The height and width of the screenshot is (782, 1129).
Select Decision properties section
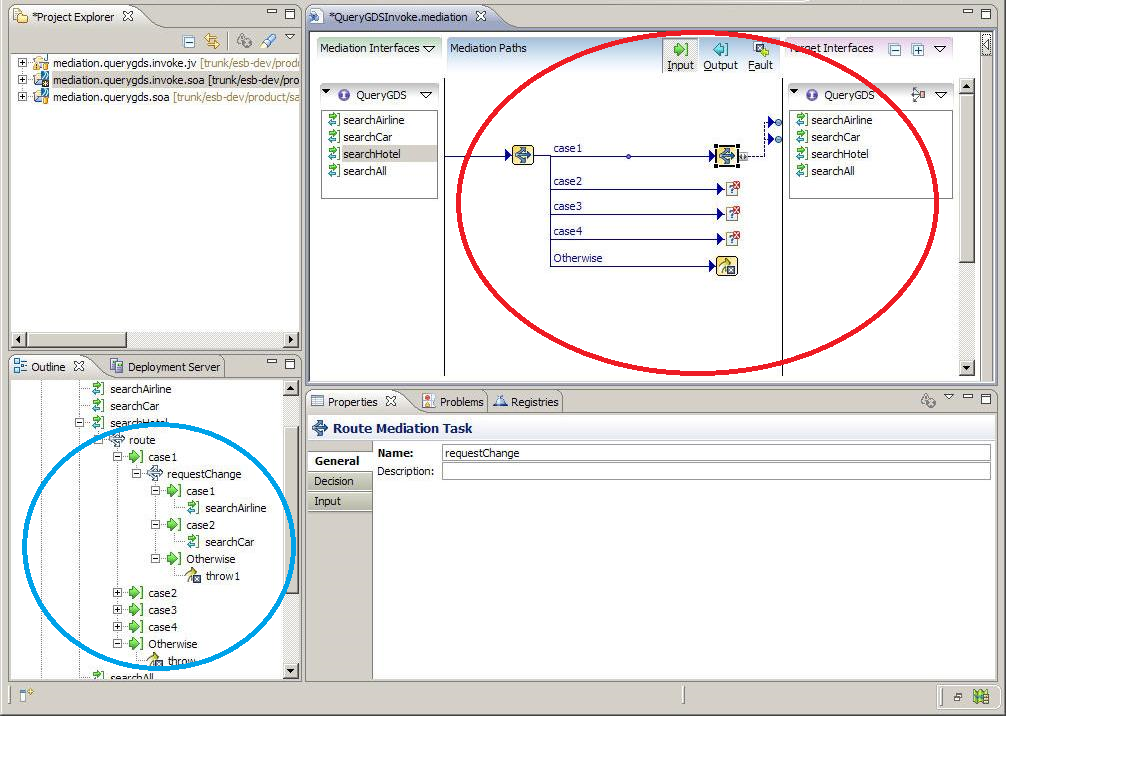339,481
